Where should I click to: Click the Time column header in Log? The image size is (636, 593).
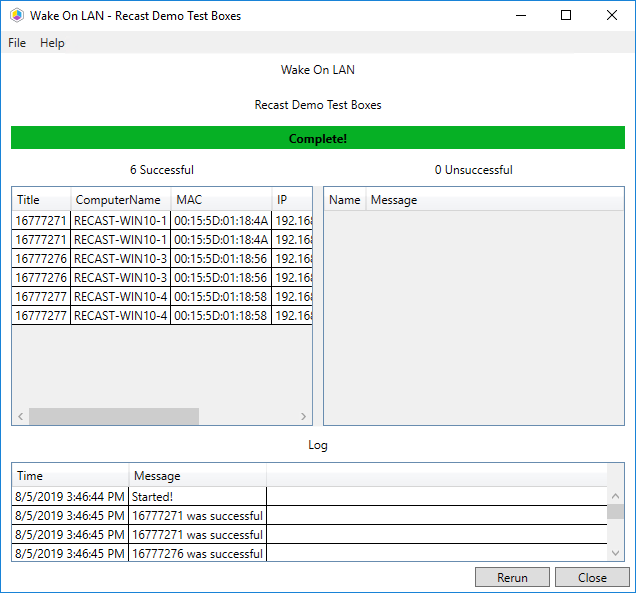70,475
